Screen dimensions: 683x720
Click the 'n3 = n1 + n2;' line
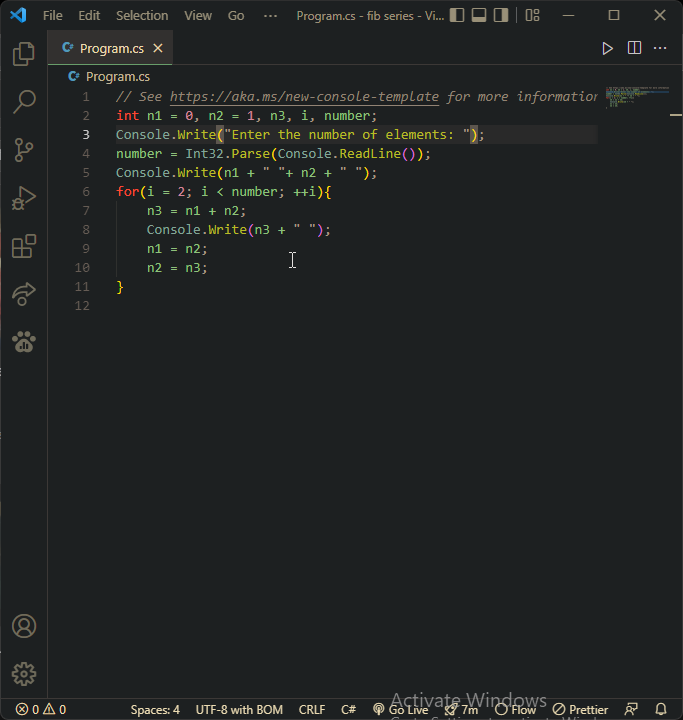coord(196,211)
